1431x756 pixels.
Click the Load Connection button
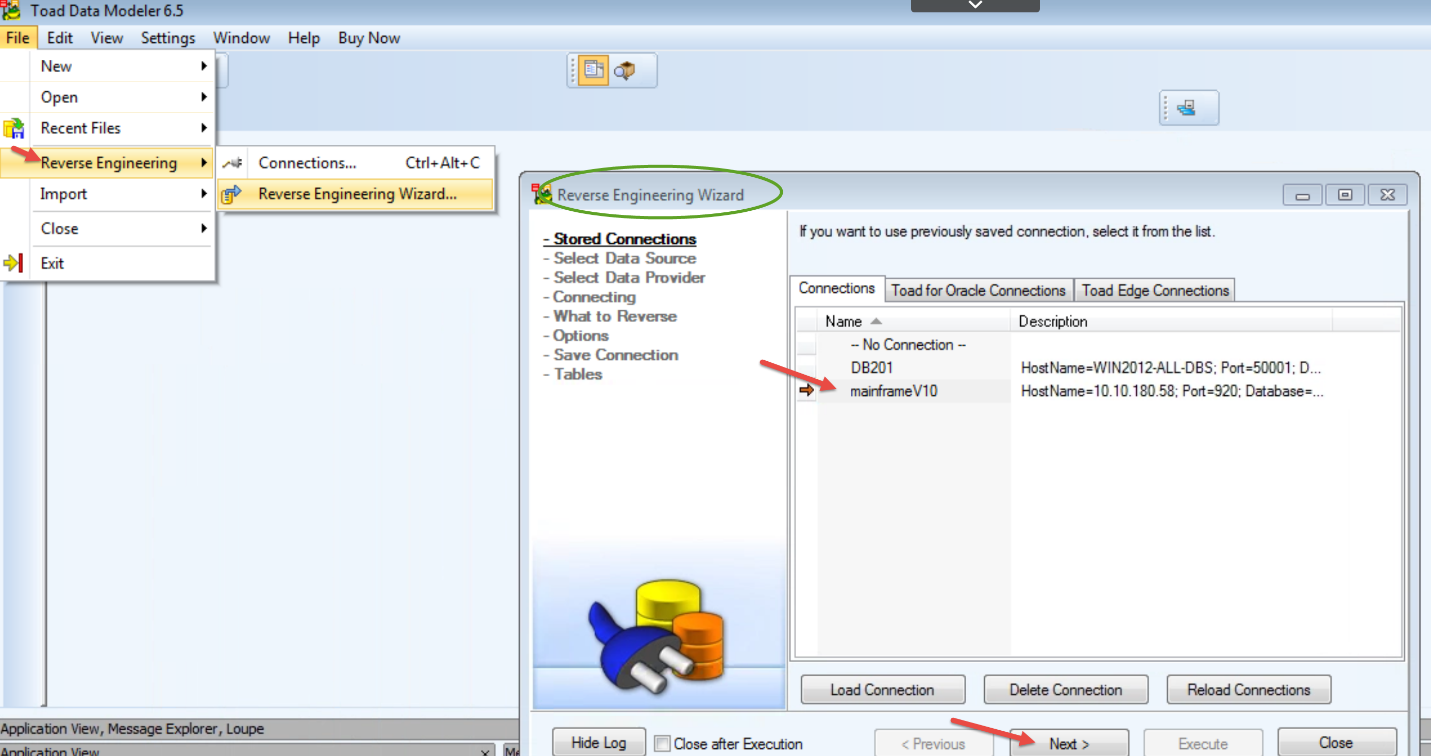[x=883, y=690]
